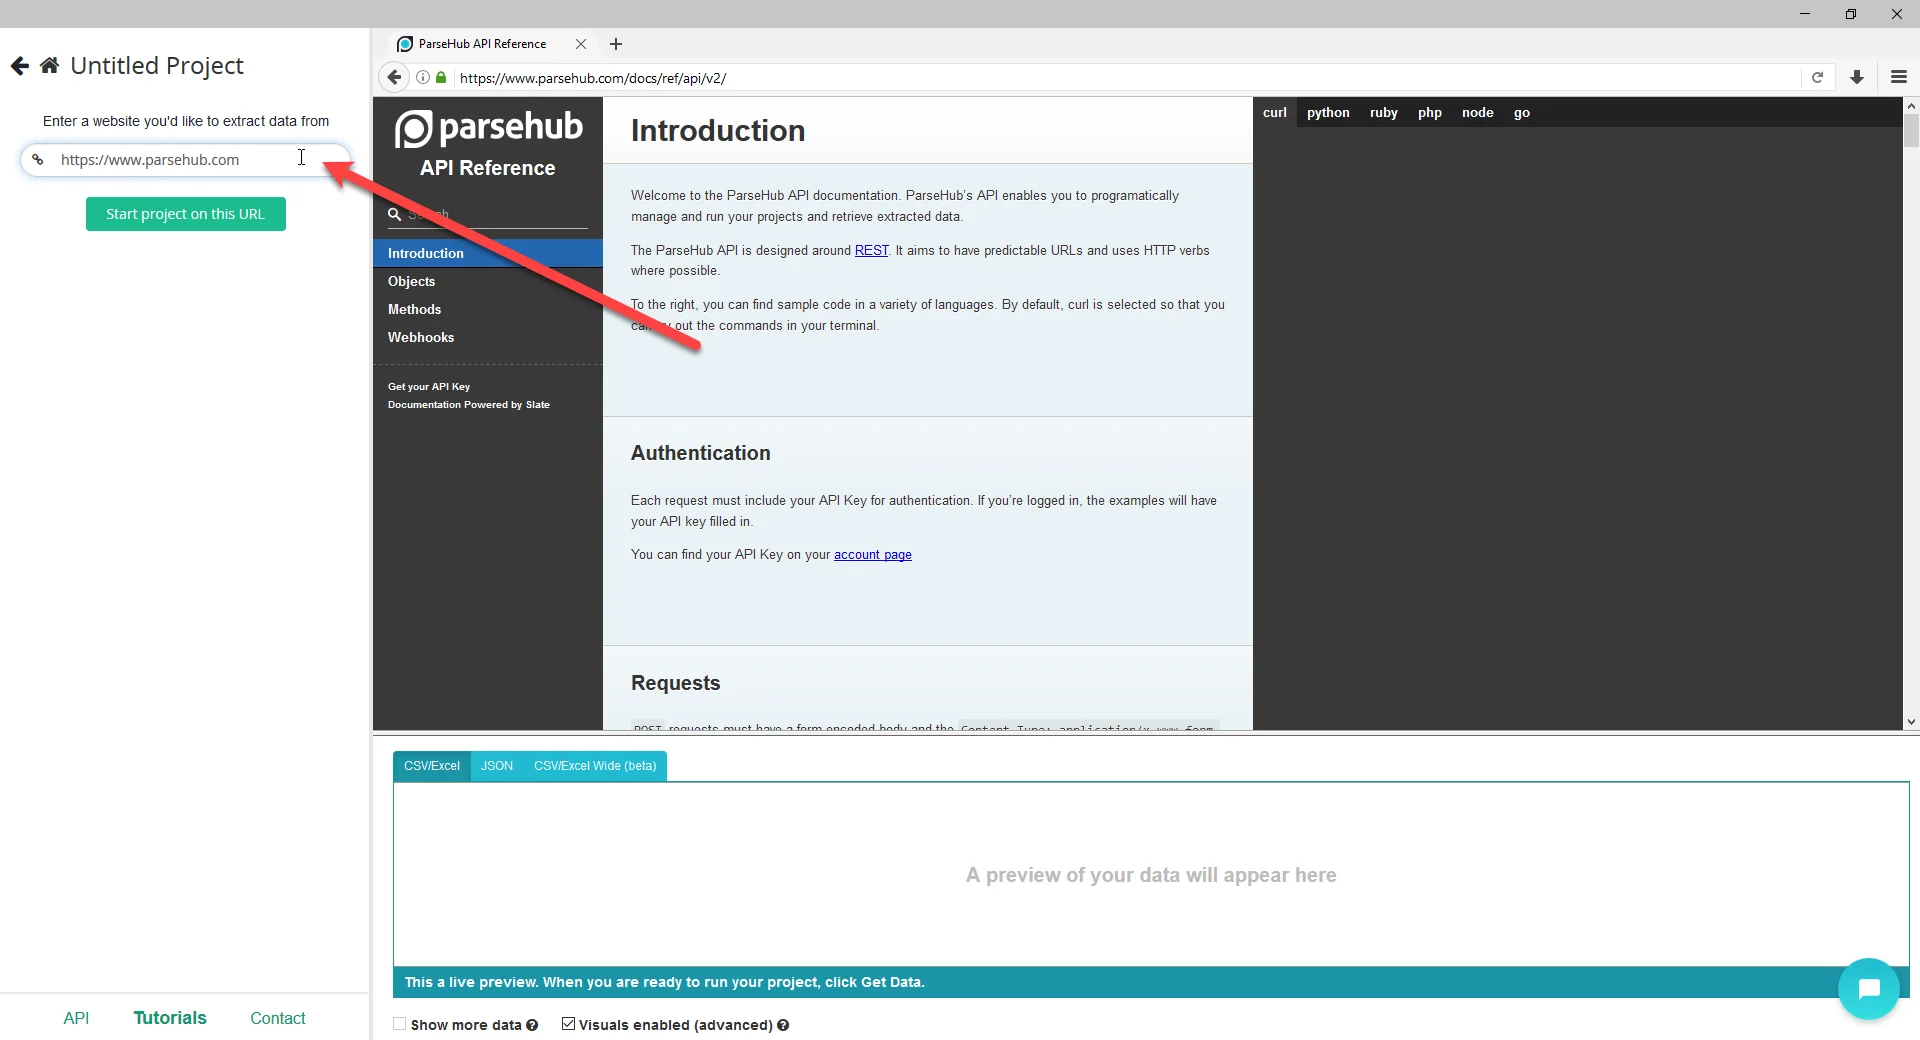Switch to the JSON preview tab
The height and width of the screenshot is (1040, 1920).
[x=497, y=766]
